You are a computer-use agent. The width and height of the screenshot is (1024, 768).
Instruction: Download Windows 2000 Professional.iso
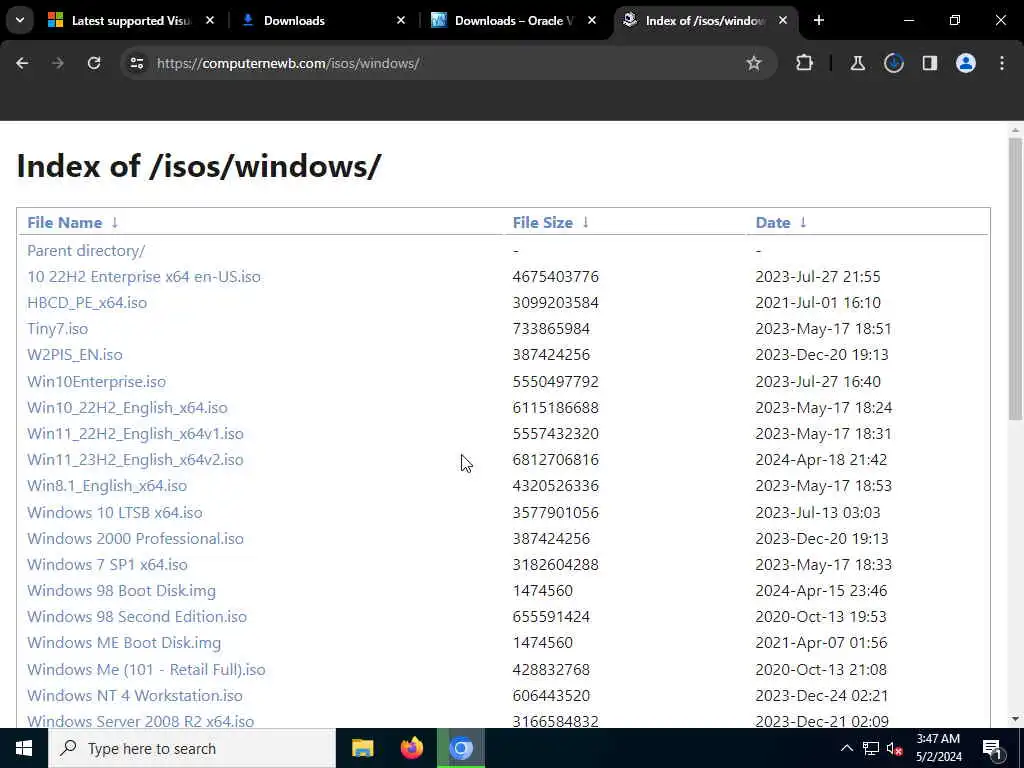(x=135, y=539)
